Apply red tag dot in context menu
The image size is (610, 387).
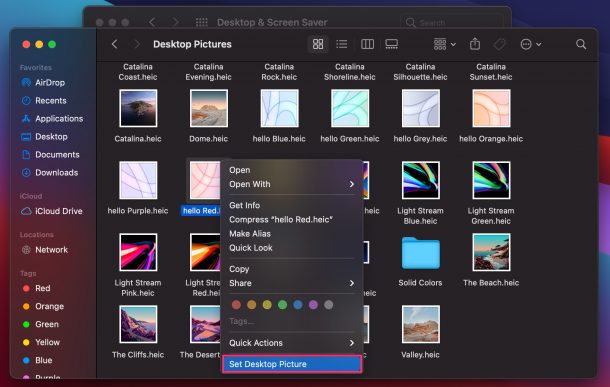(x=236, y=305)
